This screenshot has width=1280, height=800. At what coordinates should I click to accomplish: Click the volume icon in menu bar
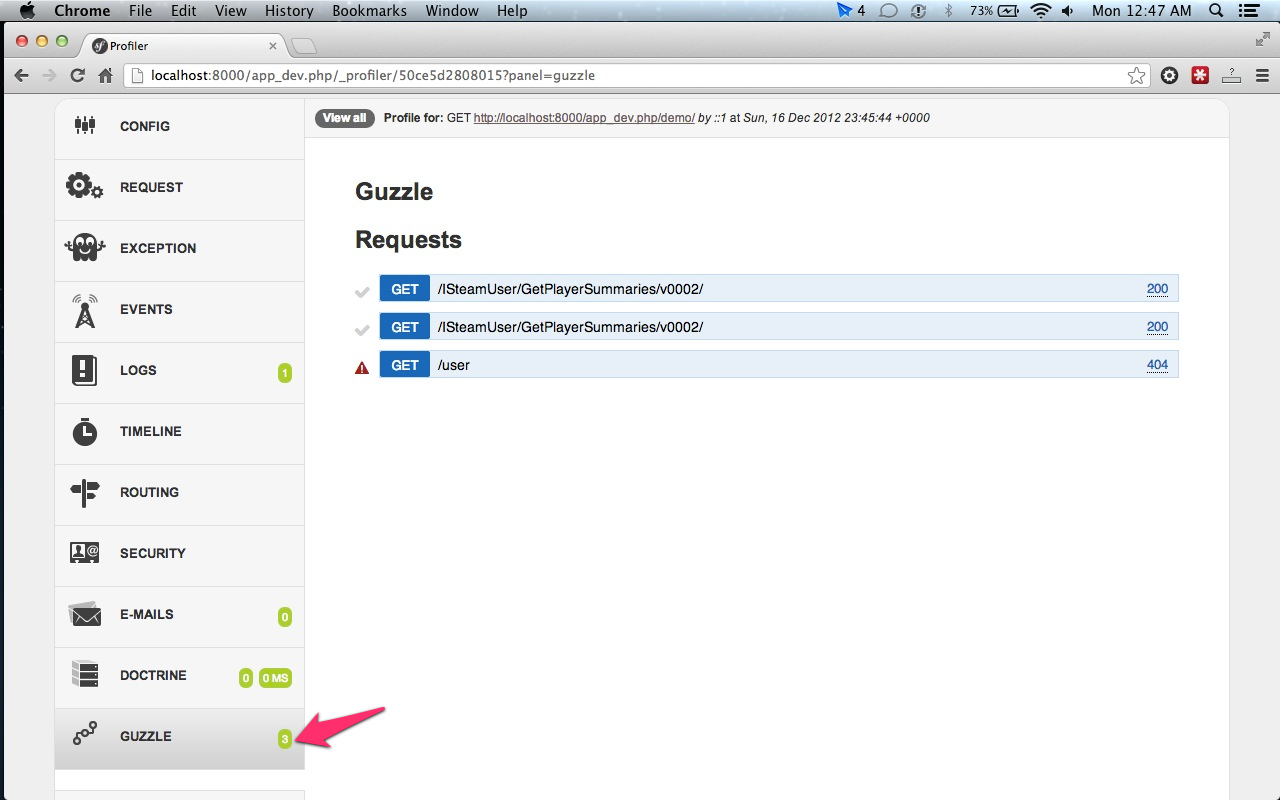point(1068,11)
